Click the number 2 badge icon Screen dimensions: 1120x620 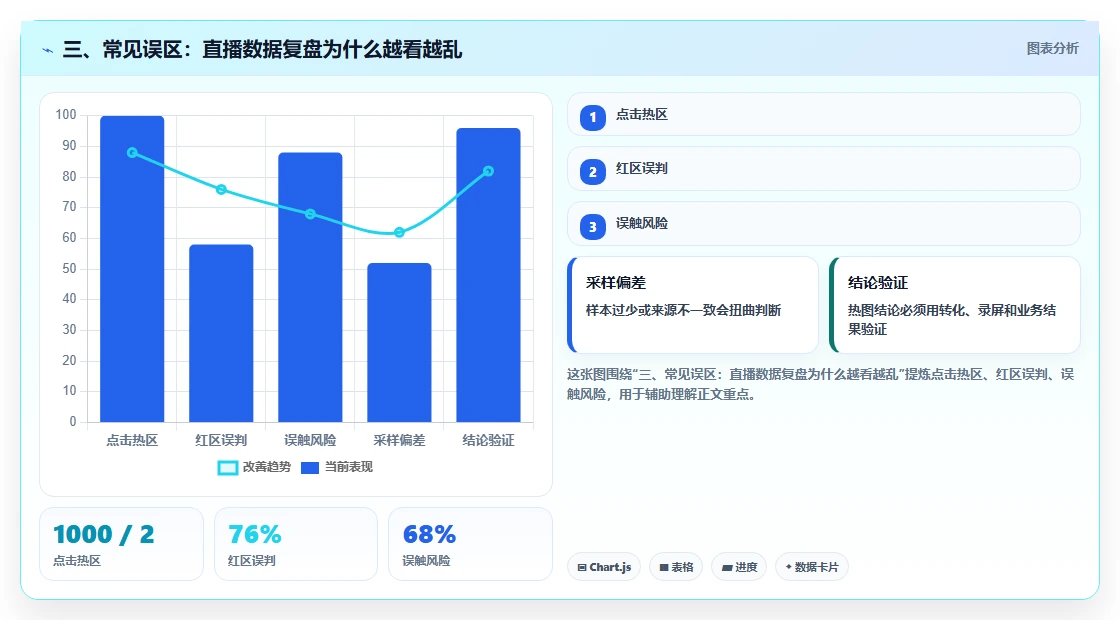[593, 172]
